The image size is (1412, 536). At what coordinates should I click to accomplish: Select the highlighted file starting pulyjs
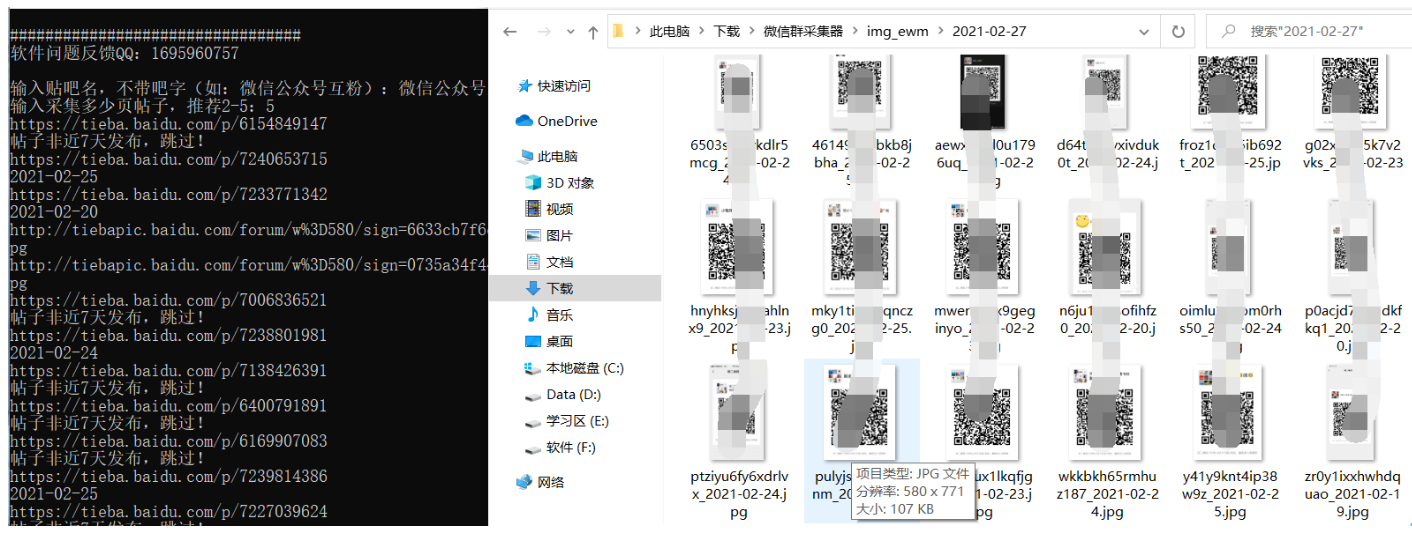point(860,441)
